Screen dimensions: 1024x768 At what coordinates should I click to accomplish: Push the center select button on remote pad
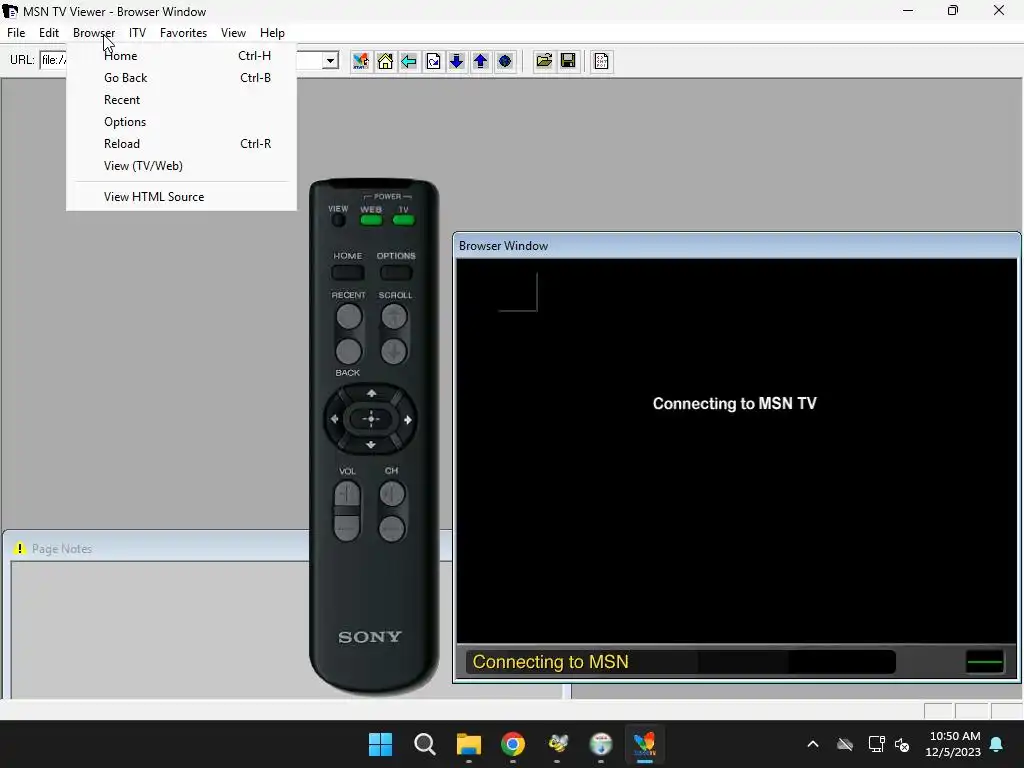click(x=371, y=419)
